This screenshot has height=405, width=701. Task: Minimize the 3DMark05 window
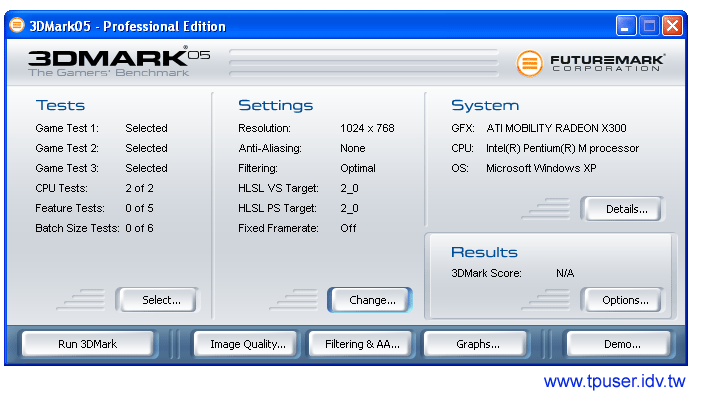627,26
